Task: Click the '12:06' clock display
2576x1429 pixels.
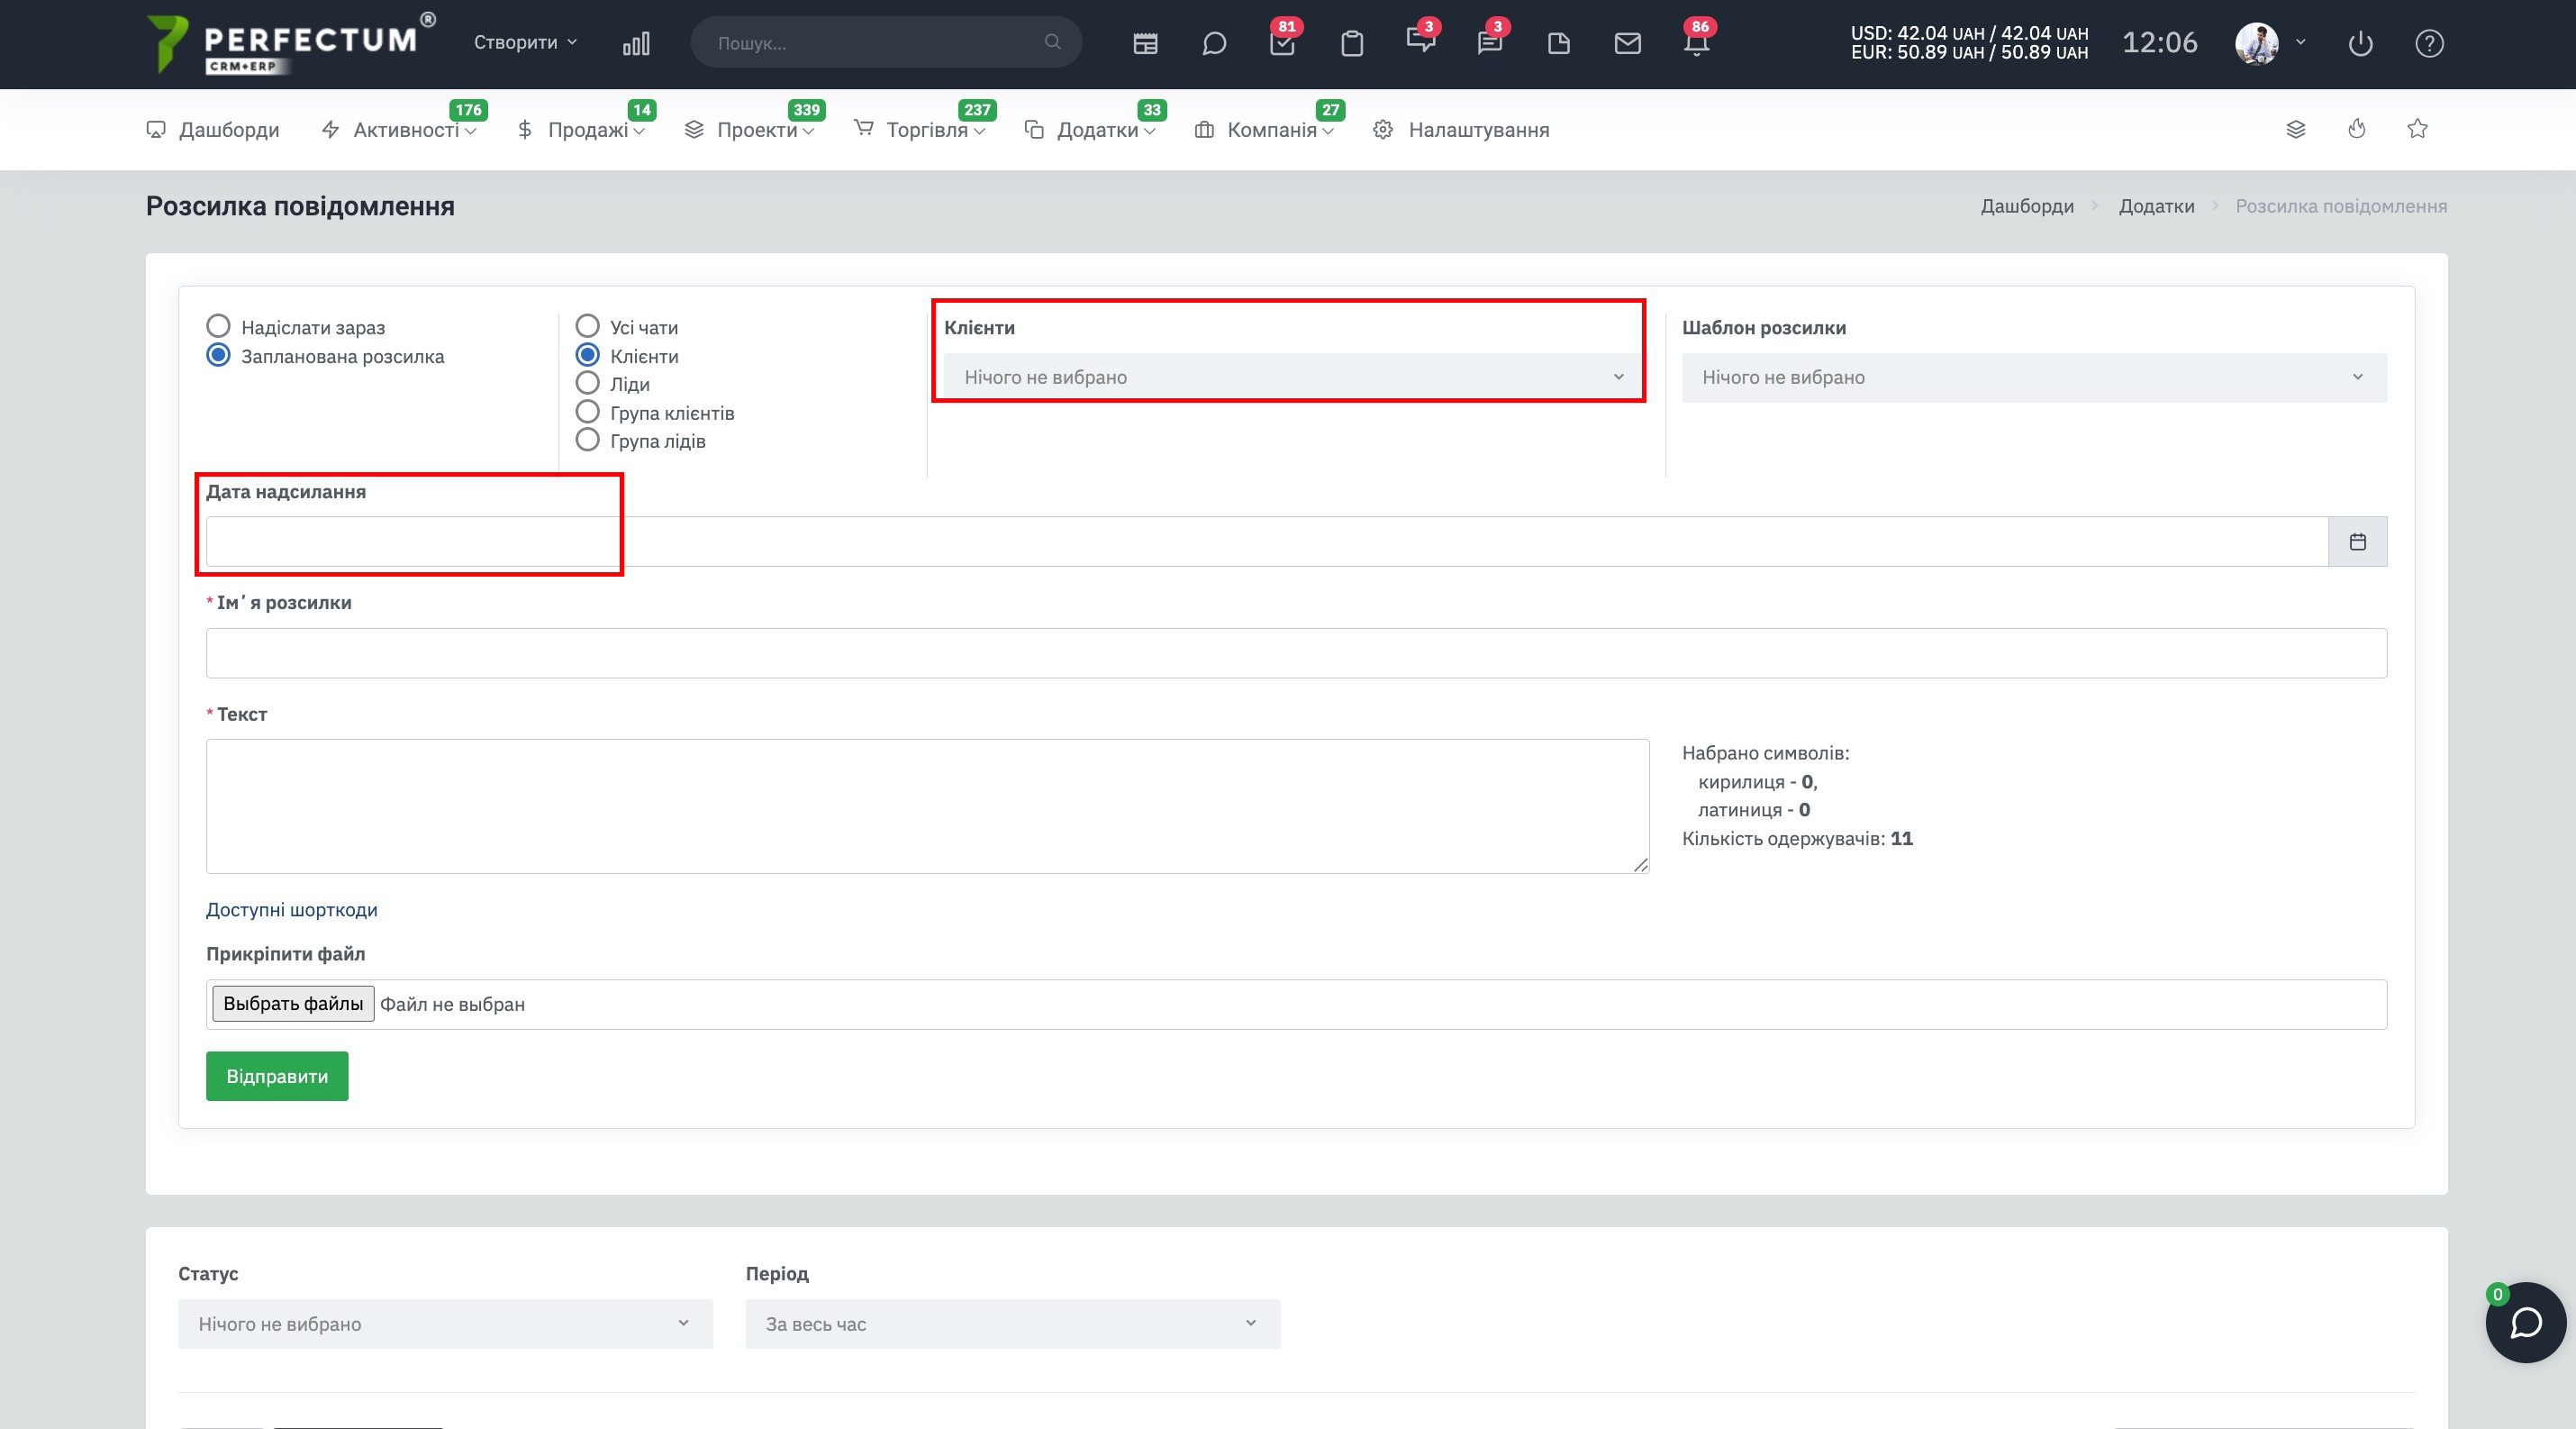Action: coord(2160,42)
